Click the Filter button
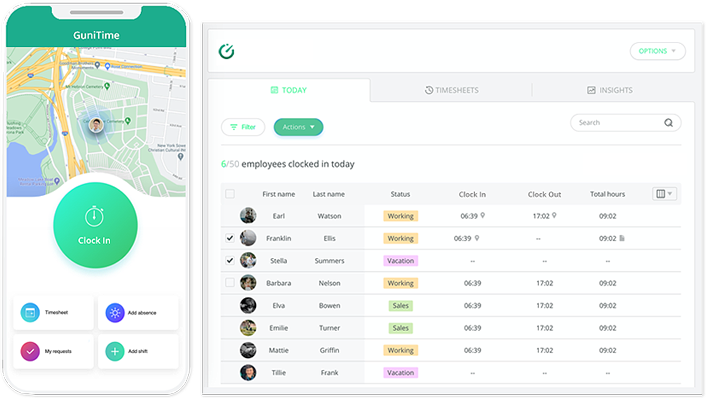706x398 pixels. coord(243,127)
